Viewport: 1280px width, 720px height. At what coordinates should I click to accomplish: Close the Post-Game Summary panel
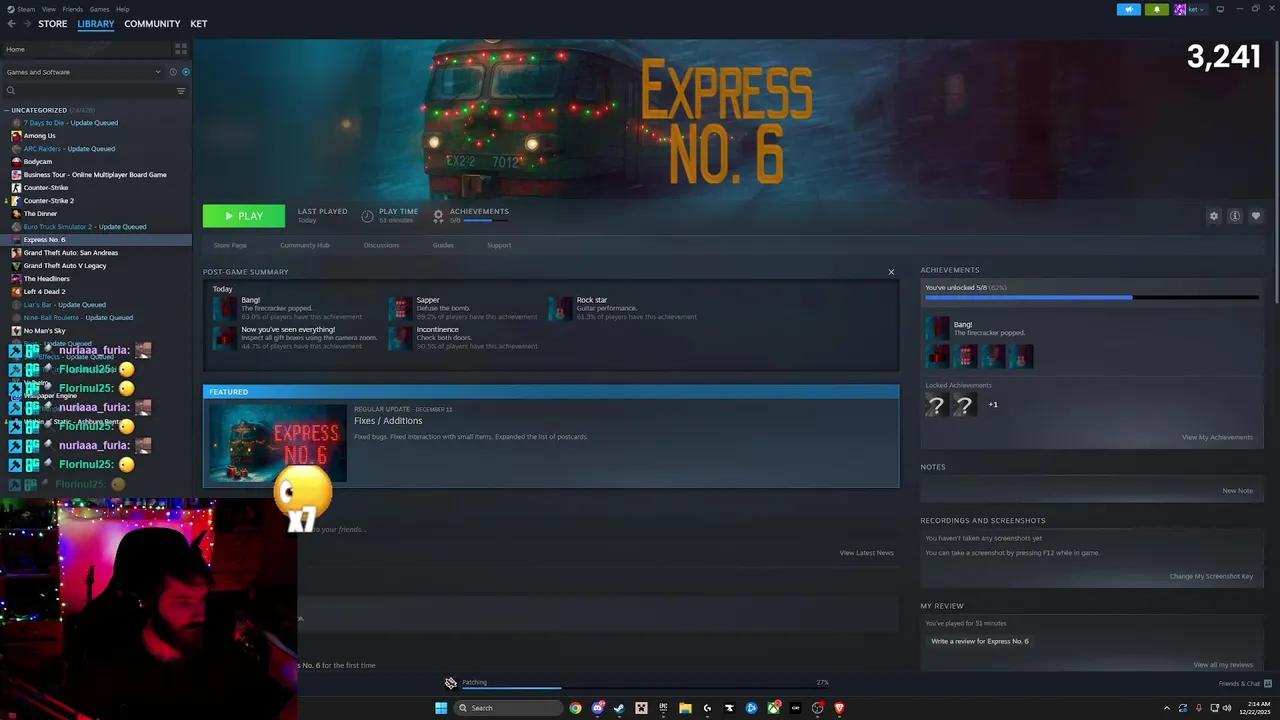(891, 272)
